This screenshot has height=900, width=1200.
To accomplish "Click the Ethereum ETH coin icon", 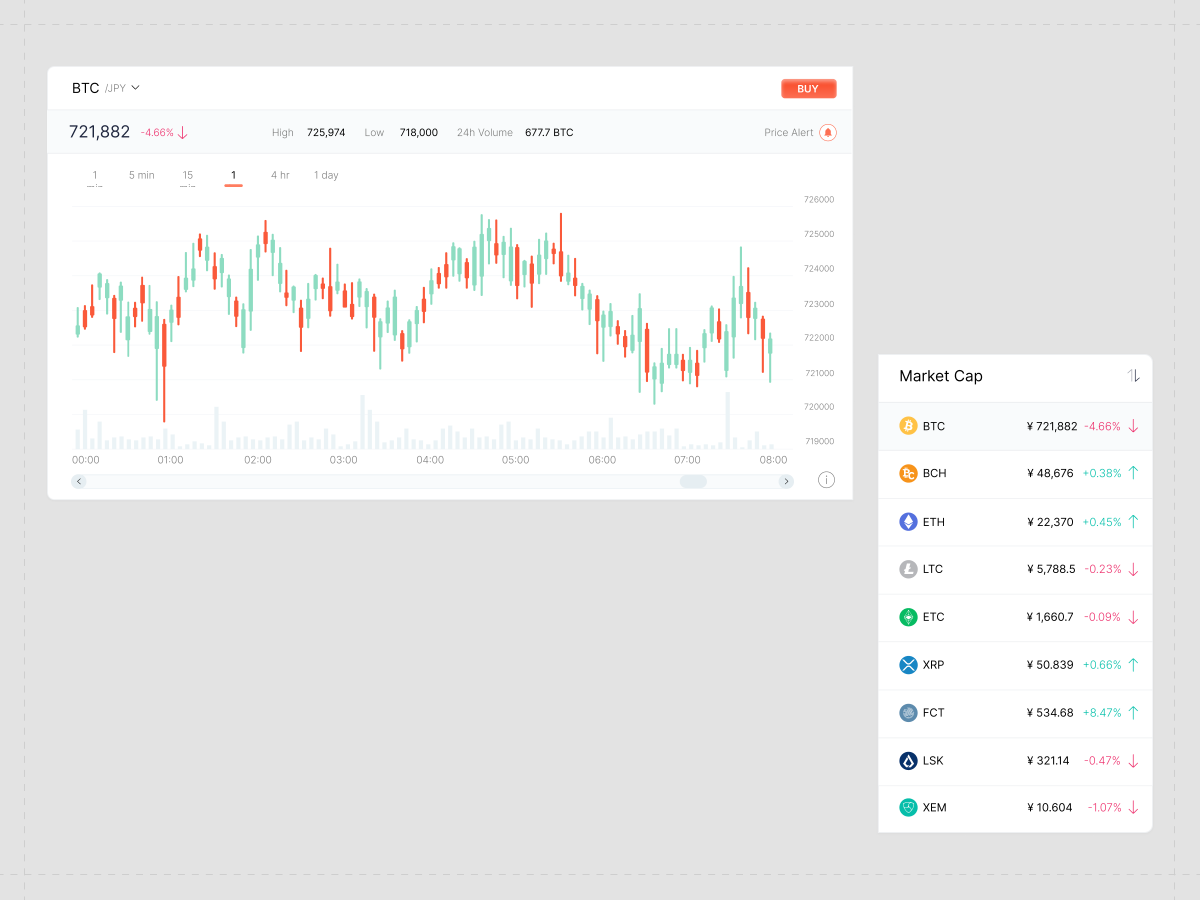I will coord(908,522).
